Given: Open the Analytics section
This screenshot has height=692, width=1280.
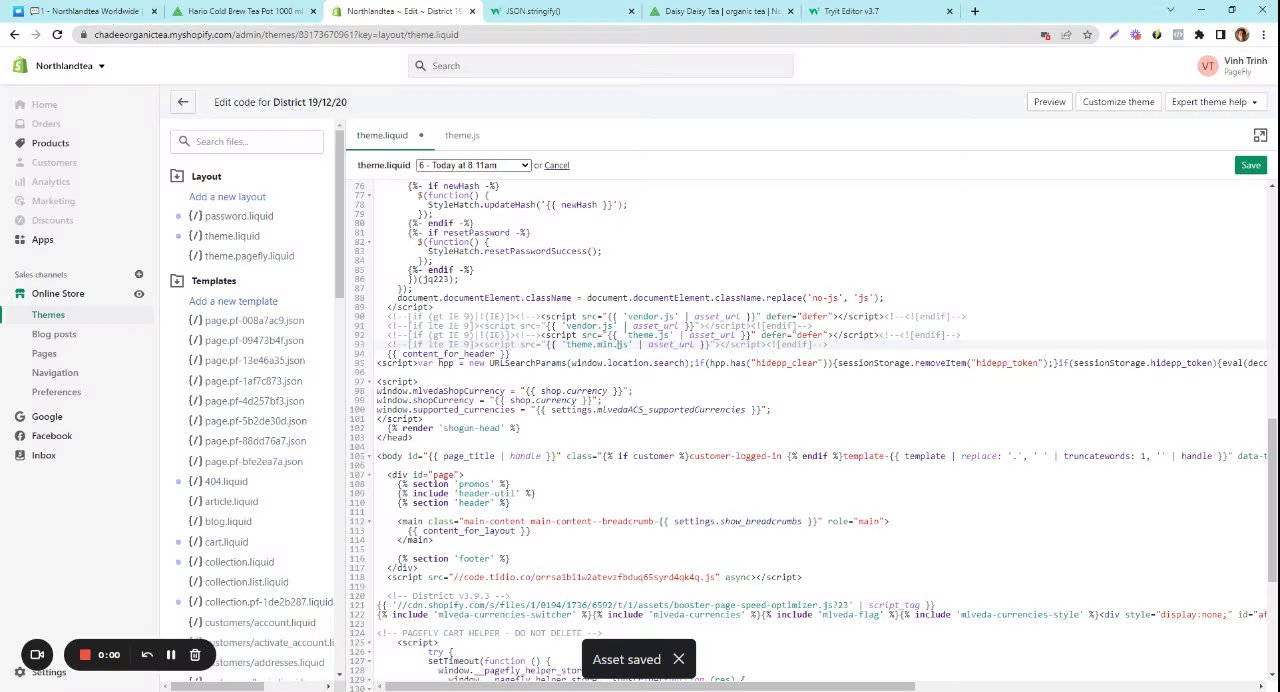Looking at the screenshot, I should coord(50,182).
